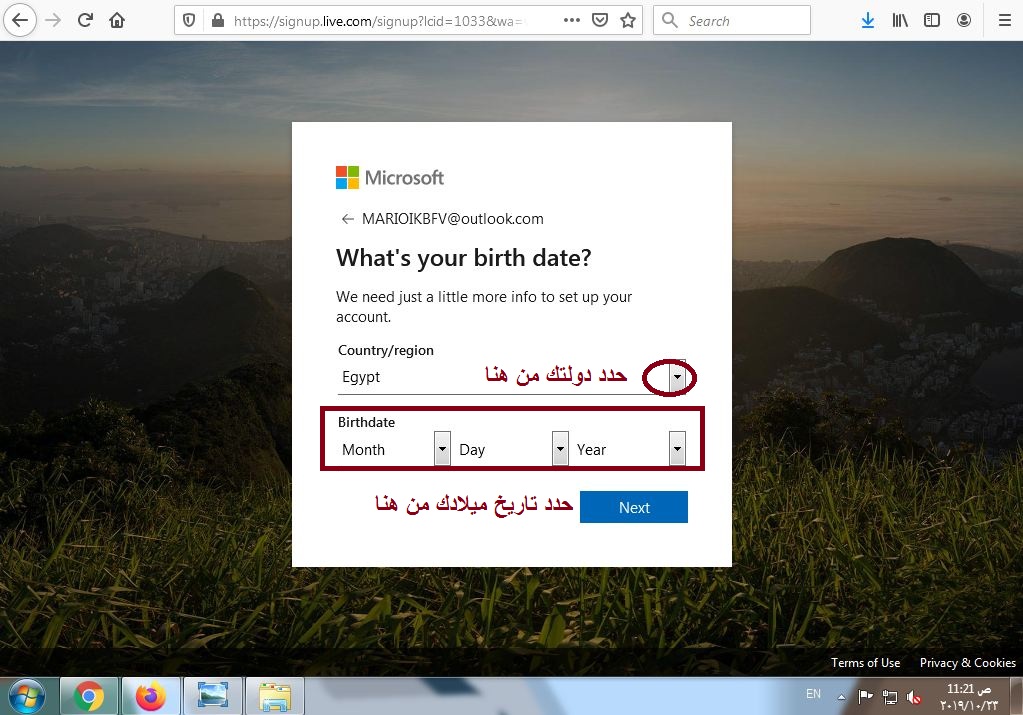Click the content blocking shield icon

(187, 20)
